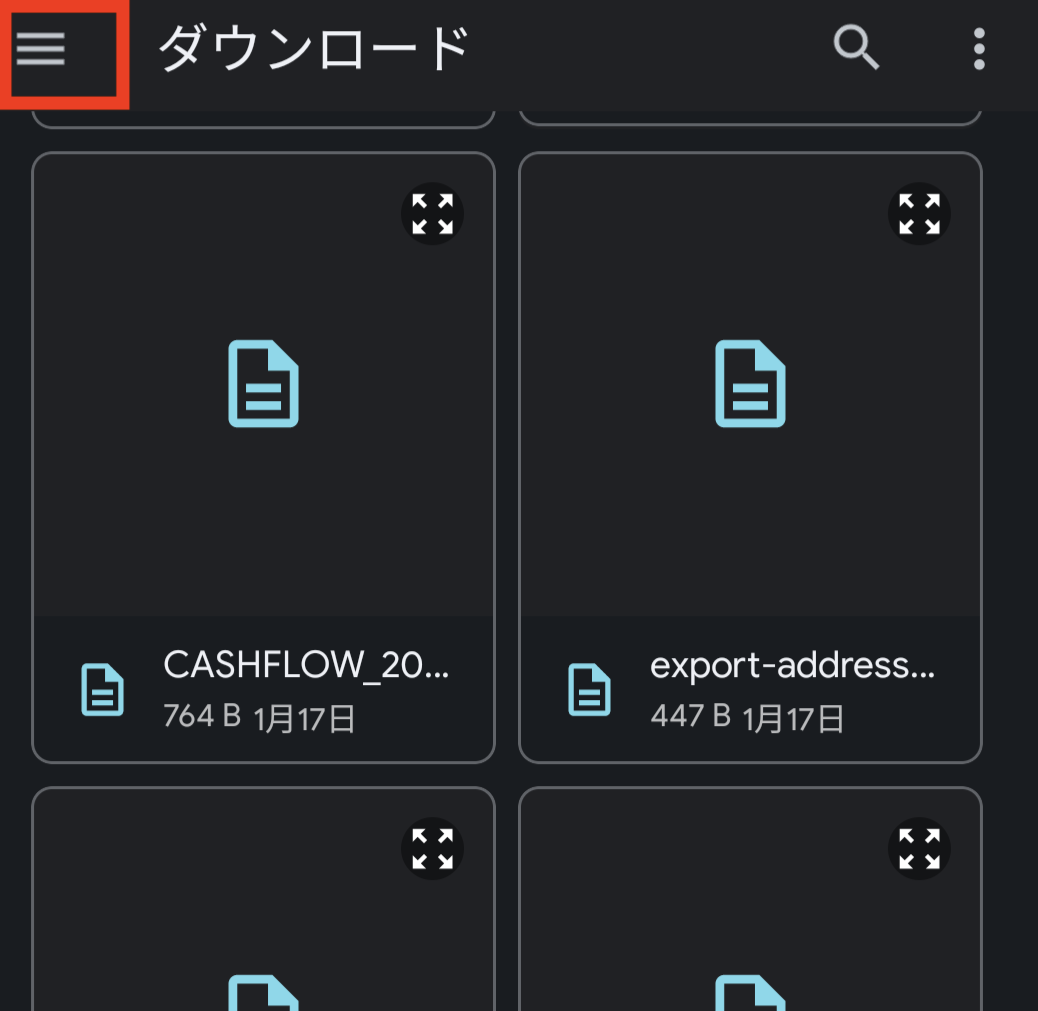Click 1月17日 date under export-address...

click(793, 719)
